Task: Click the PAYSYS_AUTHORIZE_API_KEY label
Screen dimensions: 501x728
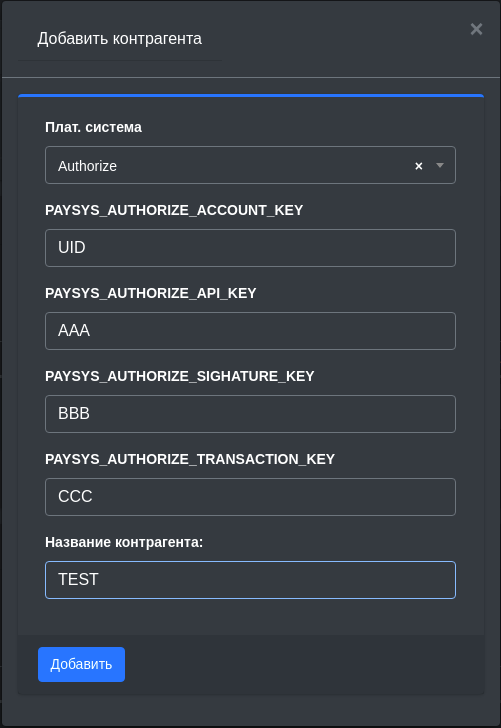Action: pyautogui.click(x=150, y=293)
